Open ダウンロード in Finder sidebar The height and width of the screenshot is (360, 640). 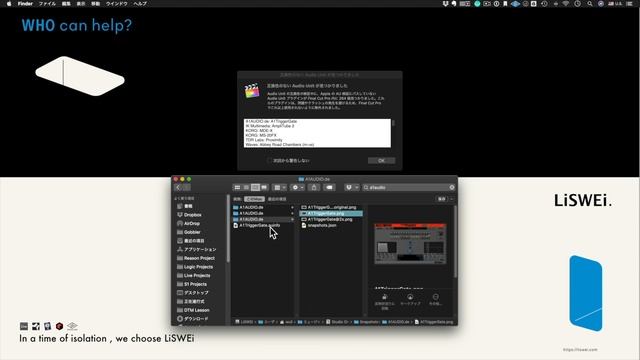point(196,319)
